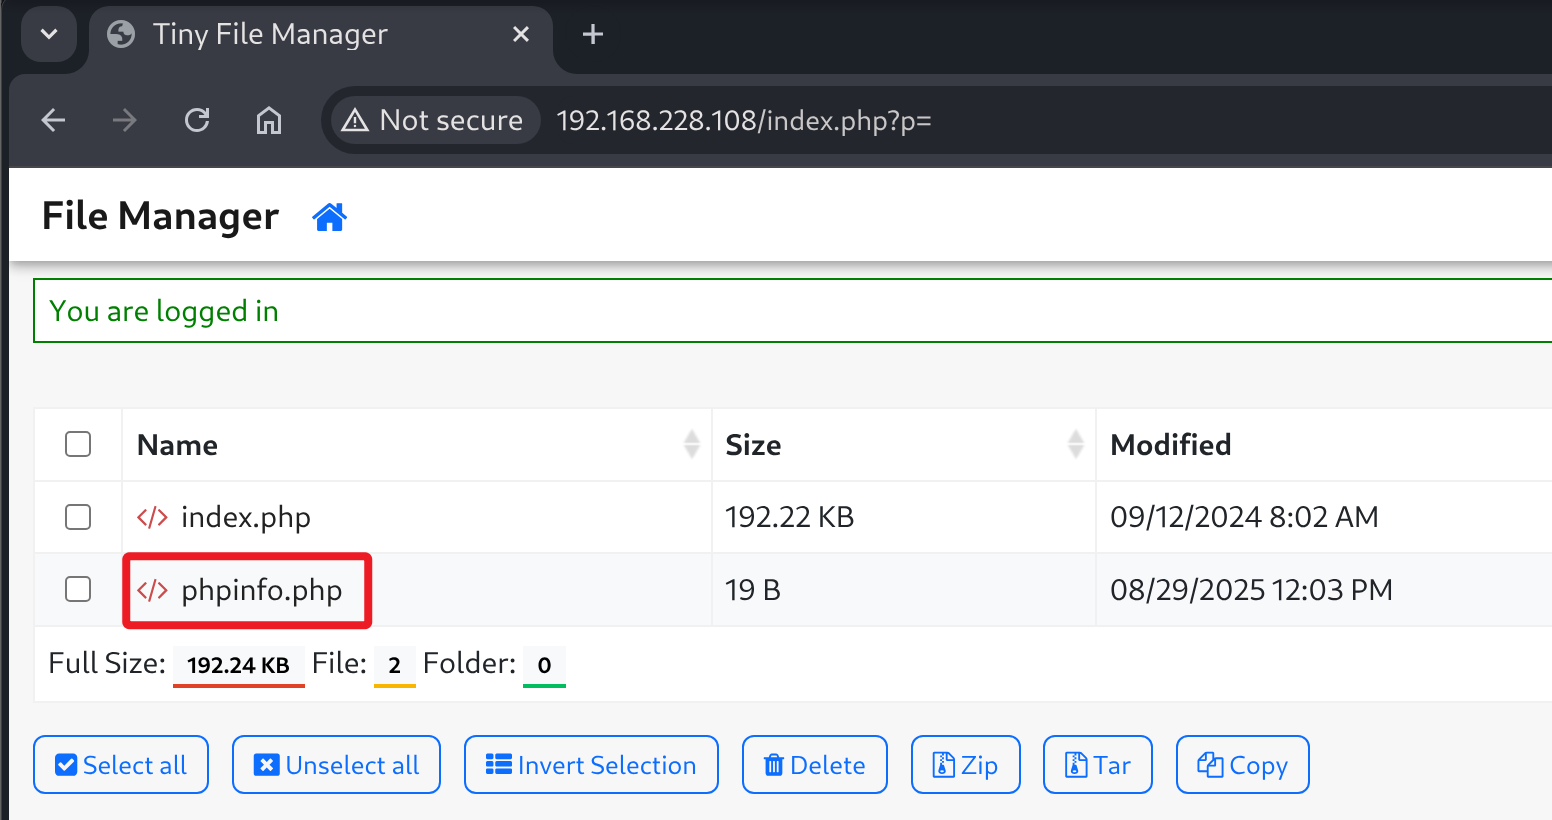
Task: Sort files by the Name column arrows
Action: click(x=691, y=444)
